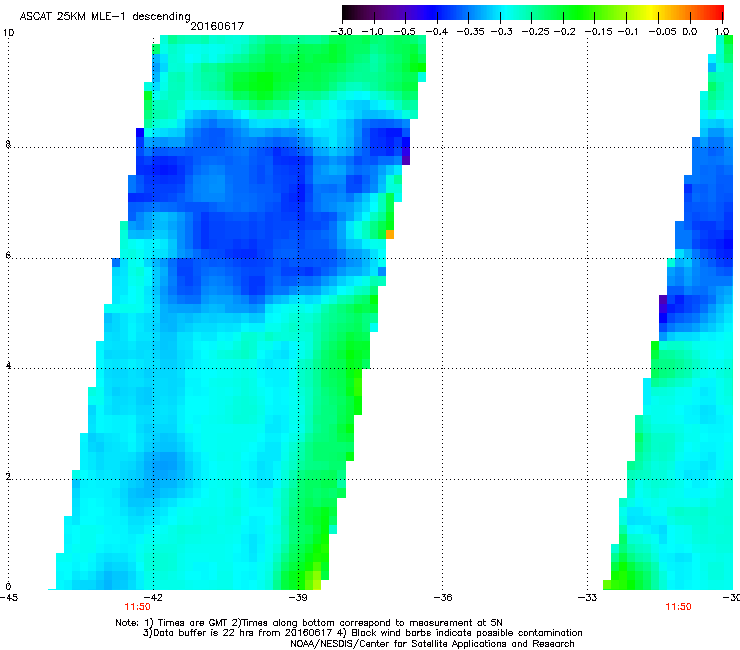Image resolution: width=740 pixels, height=650 pixels.
Task: Click the longitude label "-33"
Action: point(587,598)
